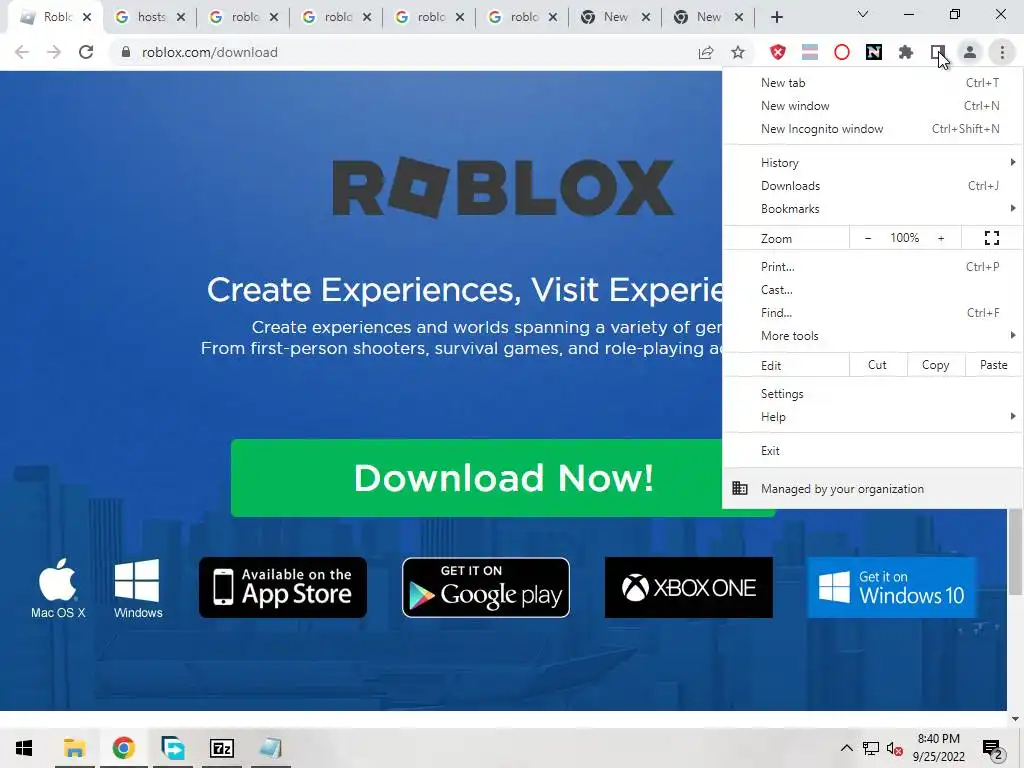Open the tab search chevron
Viewport: 1024px width, 768px height.
pyautogui.click(x=863, y=14)
